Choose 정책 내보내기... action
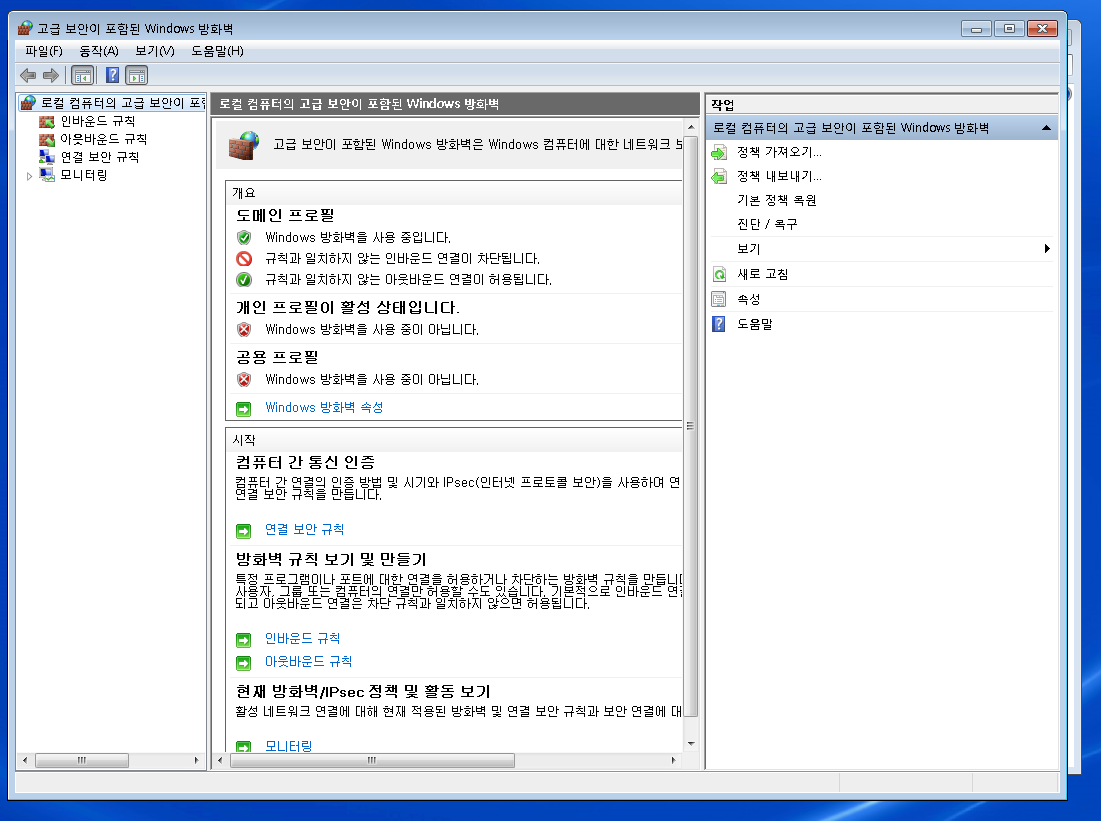Screen dimensions: 1101x821 (779, 176)
